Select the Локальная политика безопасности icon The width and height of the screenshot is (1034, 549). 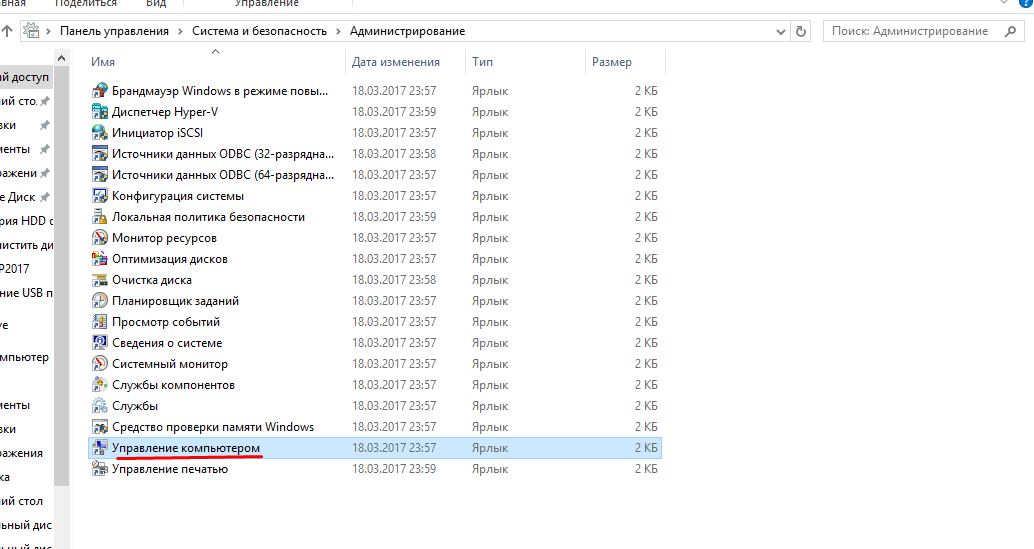[99, 217]
